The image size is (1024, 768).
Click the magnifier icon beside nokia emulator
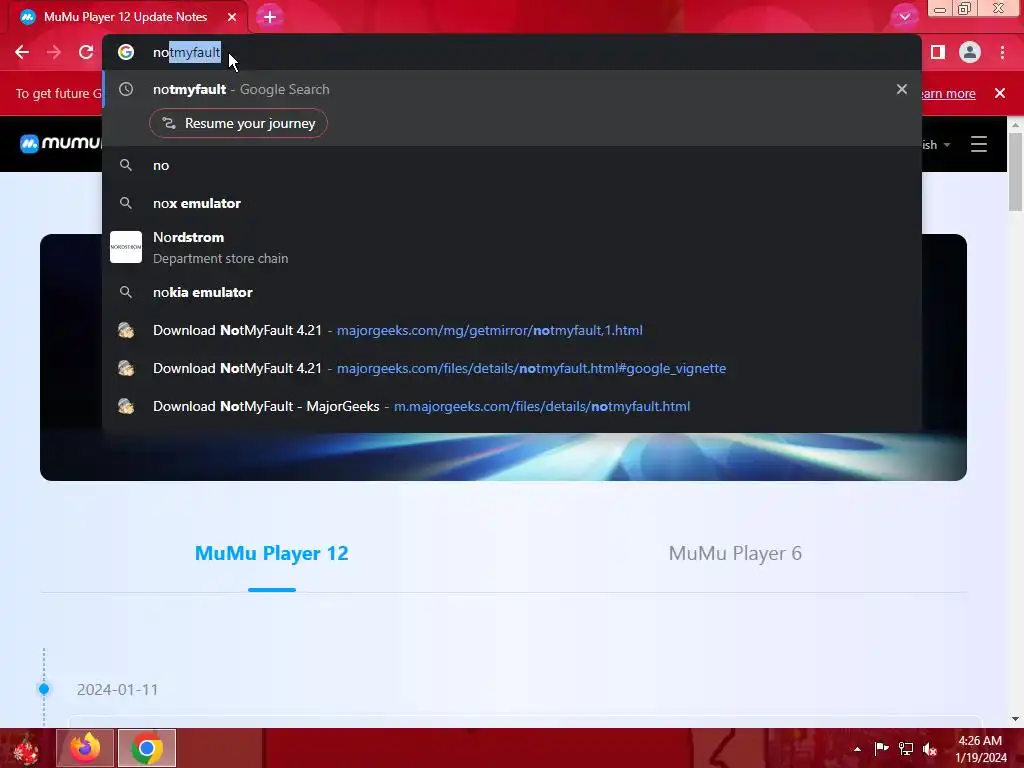click(126, 292)
